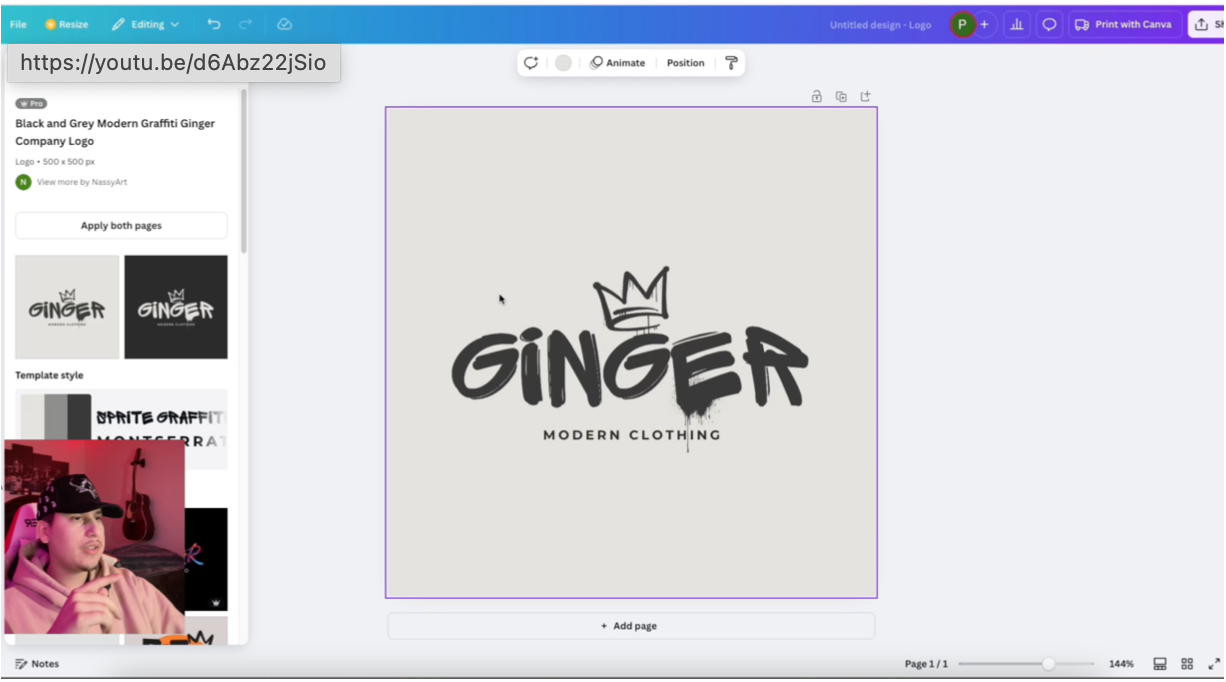Open the Analytics bar chart icon
The image size is (1226, 682).
[x=1017, y=24]
